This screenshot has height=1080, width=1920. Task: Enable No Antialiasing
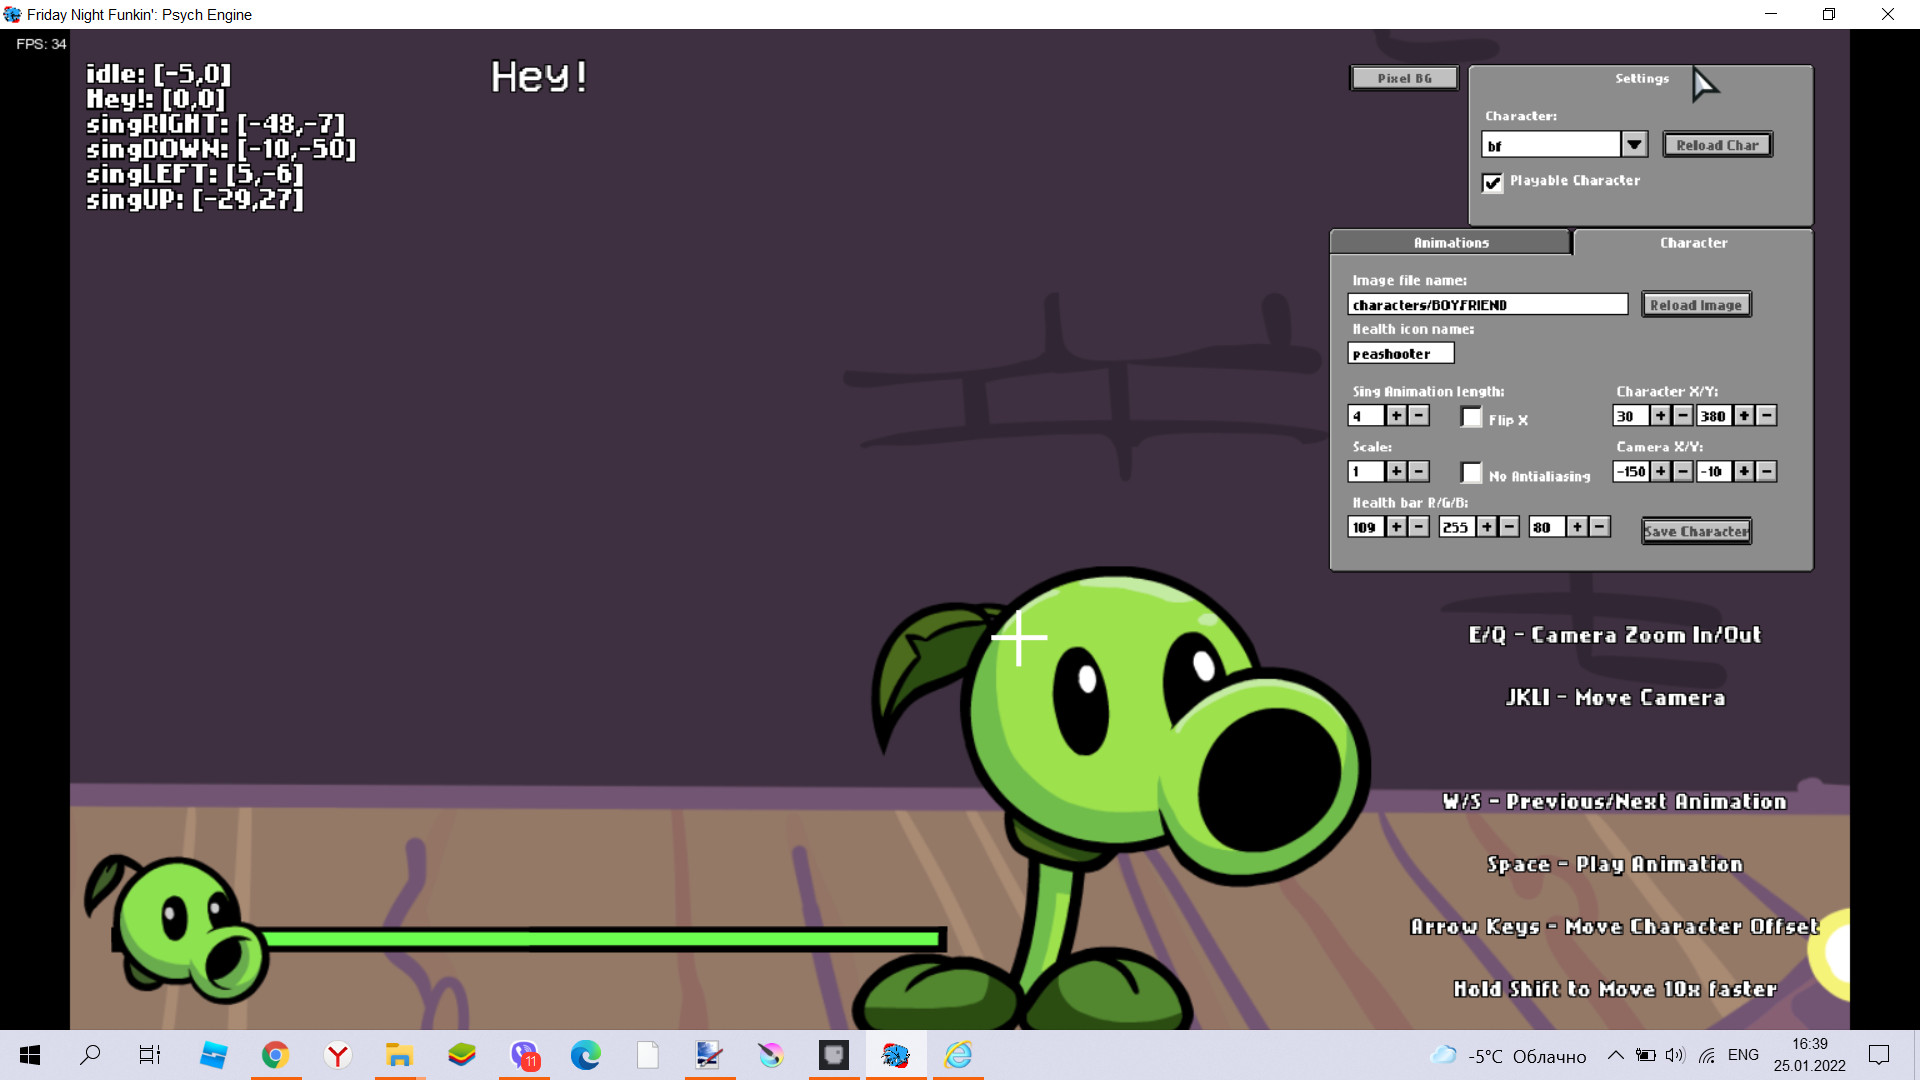pyautogui.click(x=1471, y=472)
